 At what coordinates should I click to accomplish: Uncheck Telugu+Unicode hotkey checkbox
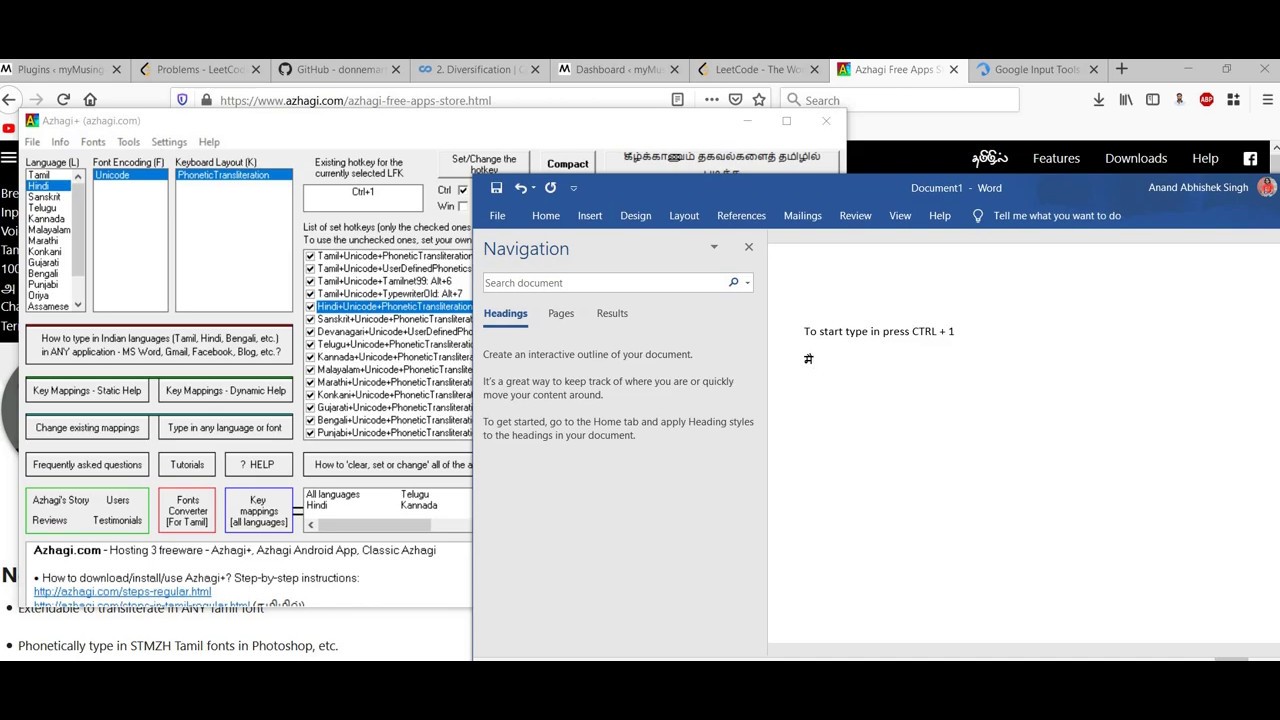coord(310,344)
